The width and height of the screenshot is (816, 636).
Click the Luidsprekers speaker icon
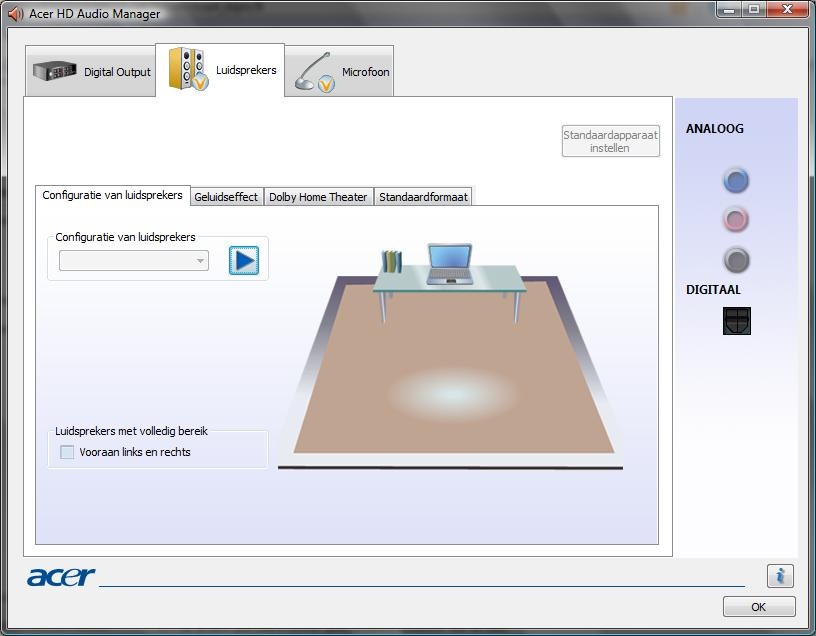[188, 69]
